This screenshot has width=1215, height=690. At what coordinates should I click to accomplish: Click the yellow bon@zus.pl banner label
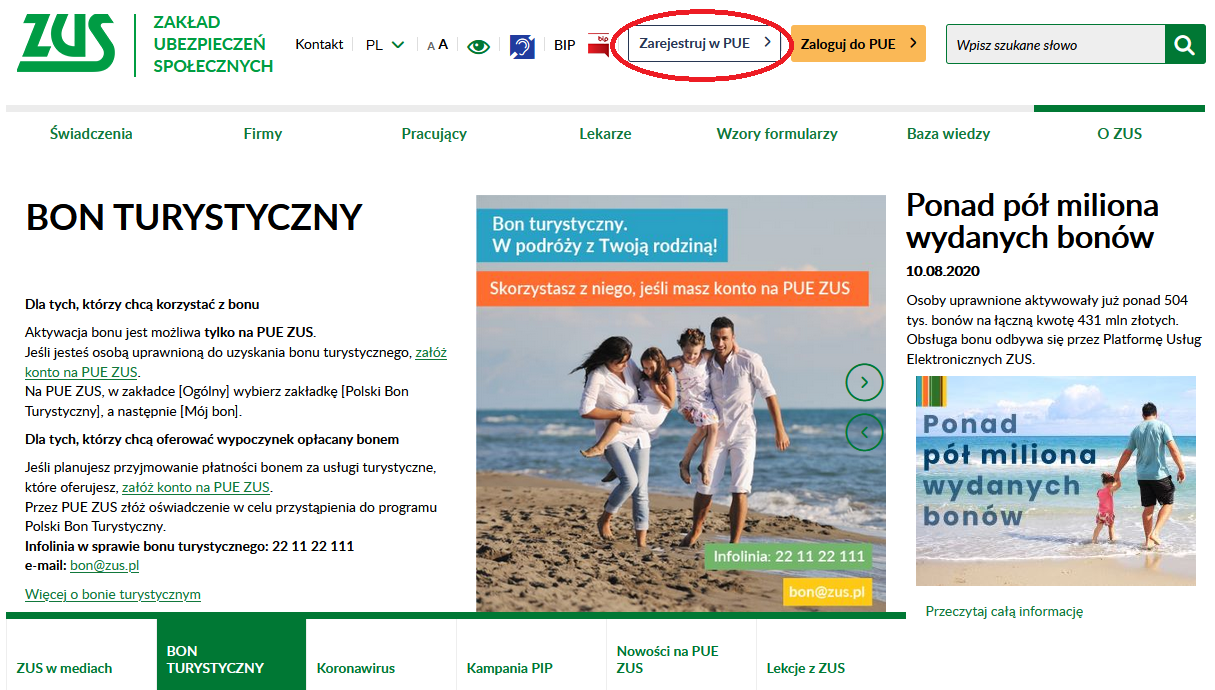click(827, 592)
